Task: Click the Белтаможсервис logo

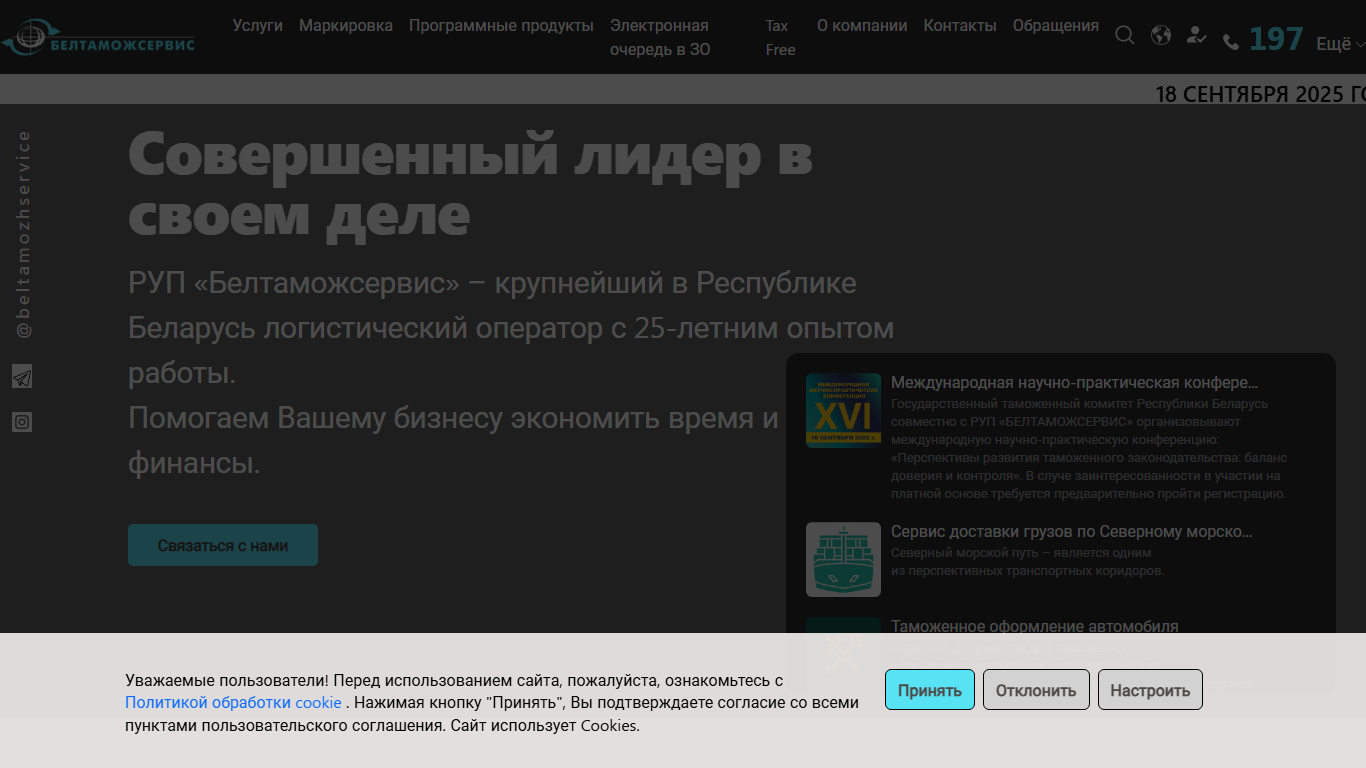Action: (x=98, y=38)
